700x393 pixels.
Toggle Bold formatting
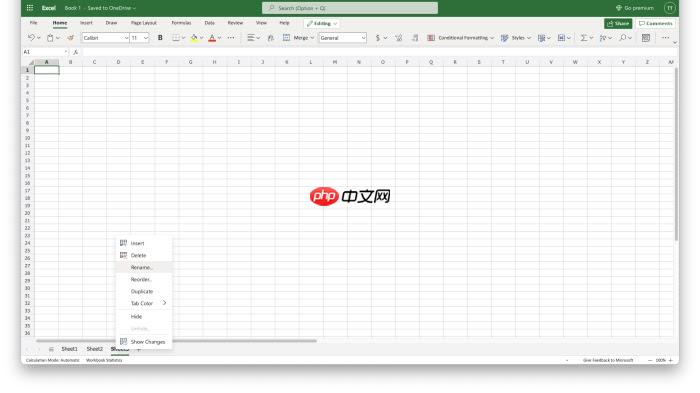point(160,38)
